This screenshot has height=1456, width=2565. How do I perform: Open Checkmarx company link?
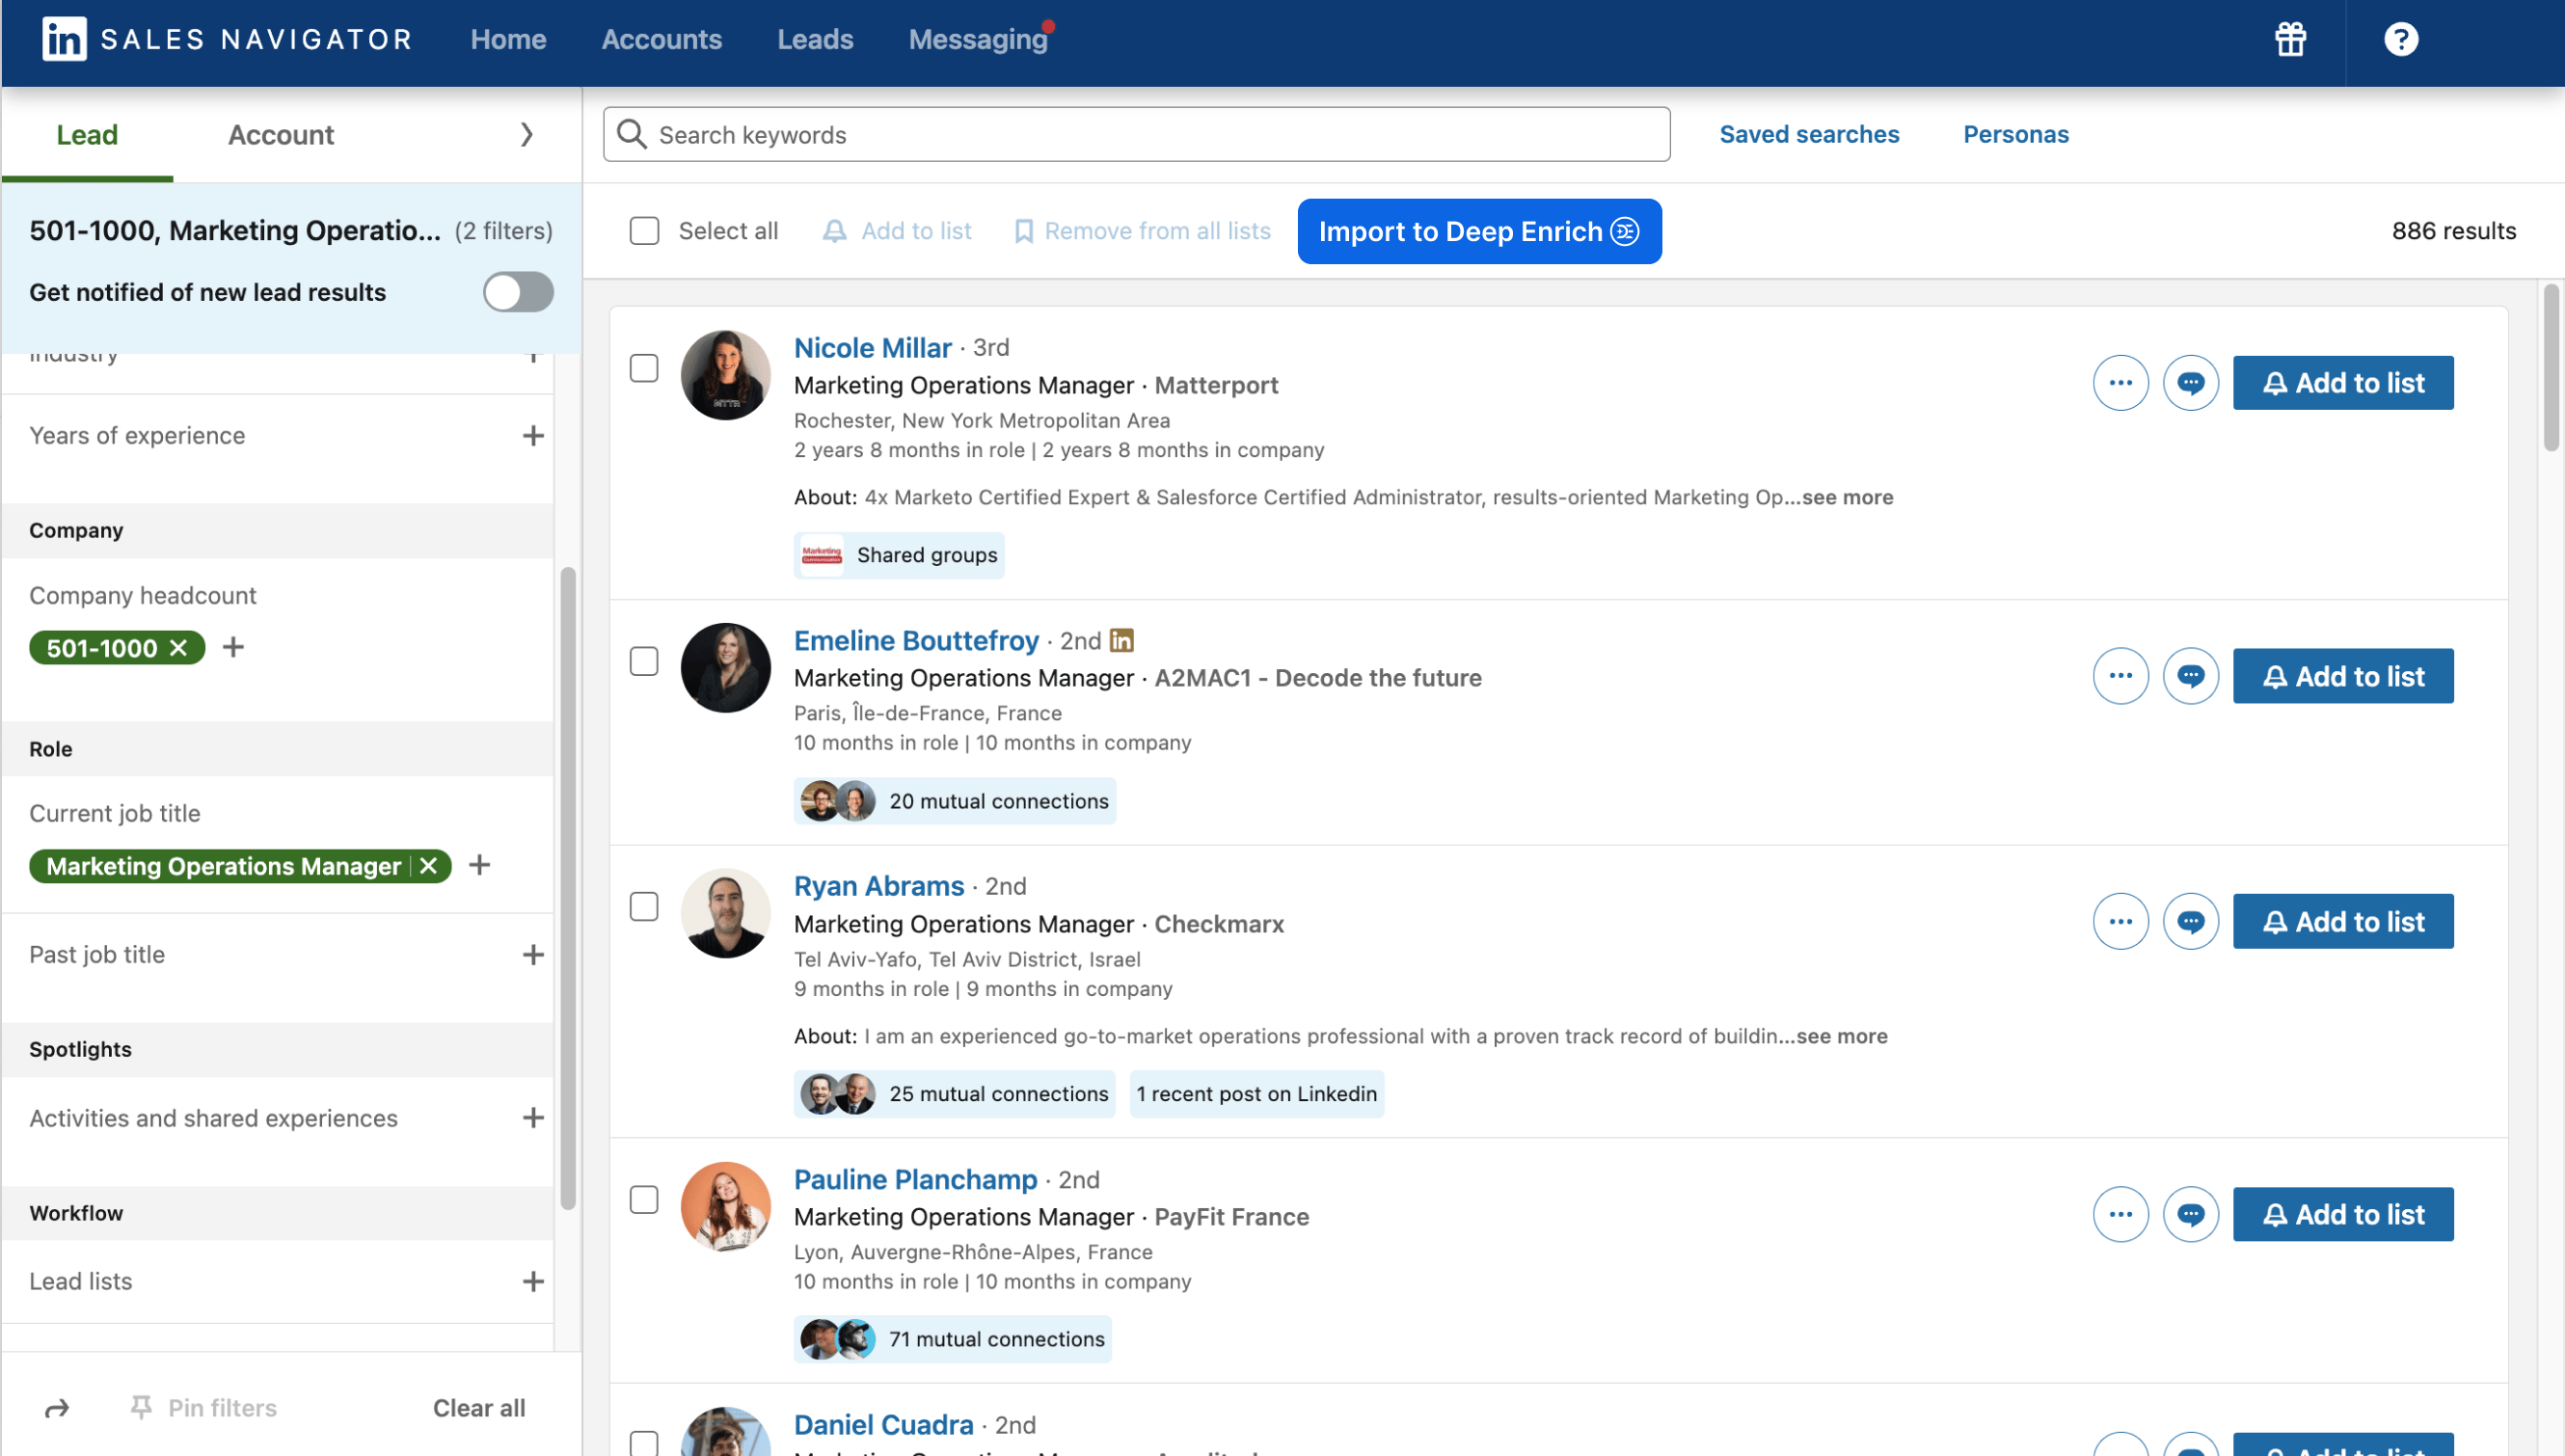pos(1219,924)
